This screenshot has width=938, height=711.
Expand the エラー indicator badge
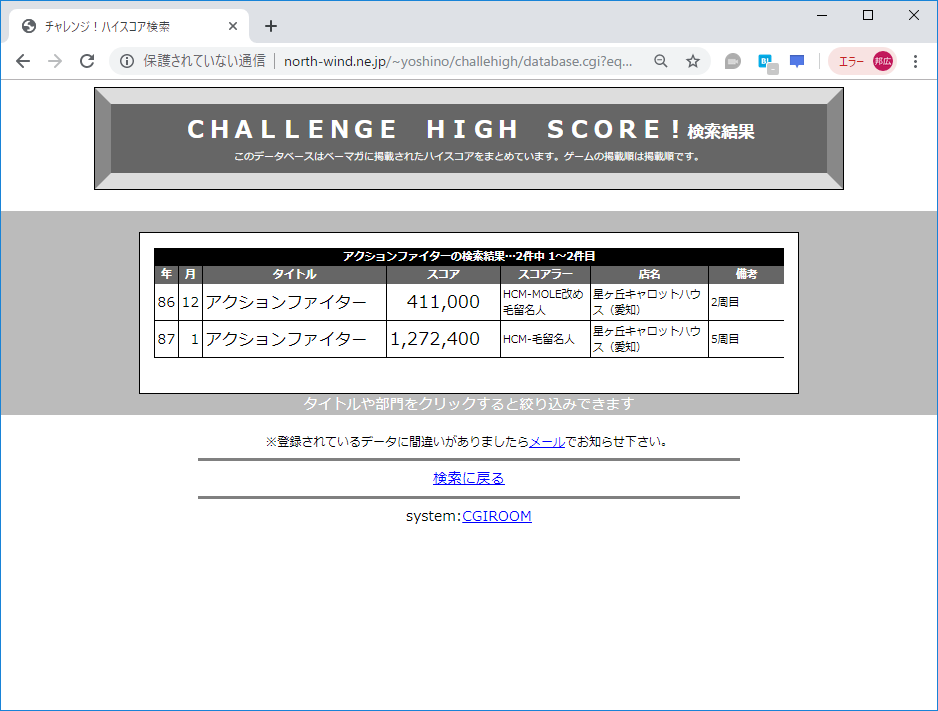[x=851, y=61]
